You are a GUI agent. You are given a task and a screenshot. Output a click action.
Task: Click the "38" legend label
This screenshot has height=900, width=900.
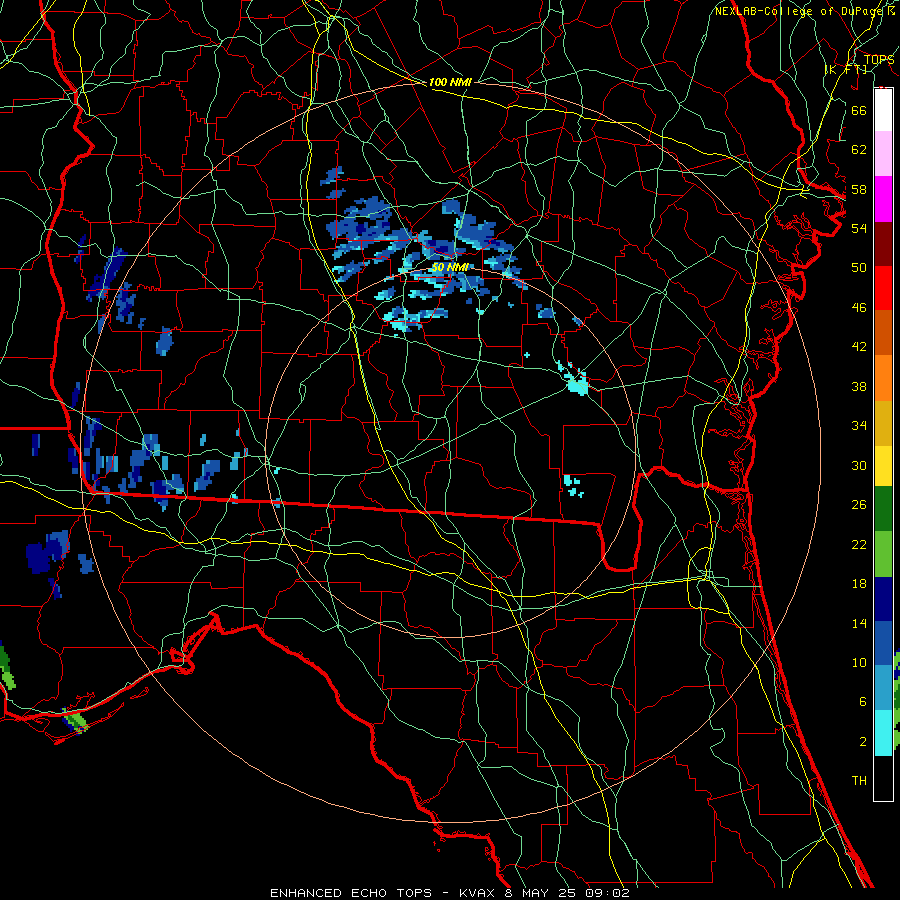pos(859,386)
